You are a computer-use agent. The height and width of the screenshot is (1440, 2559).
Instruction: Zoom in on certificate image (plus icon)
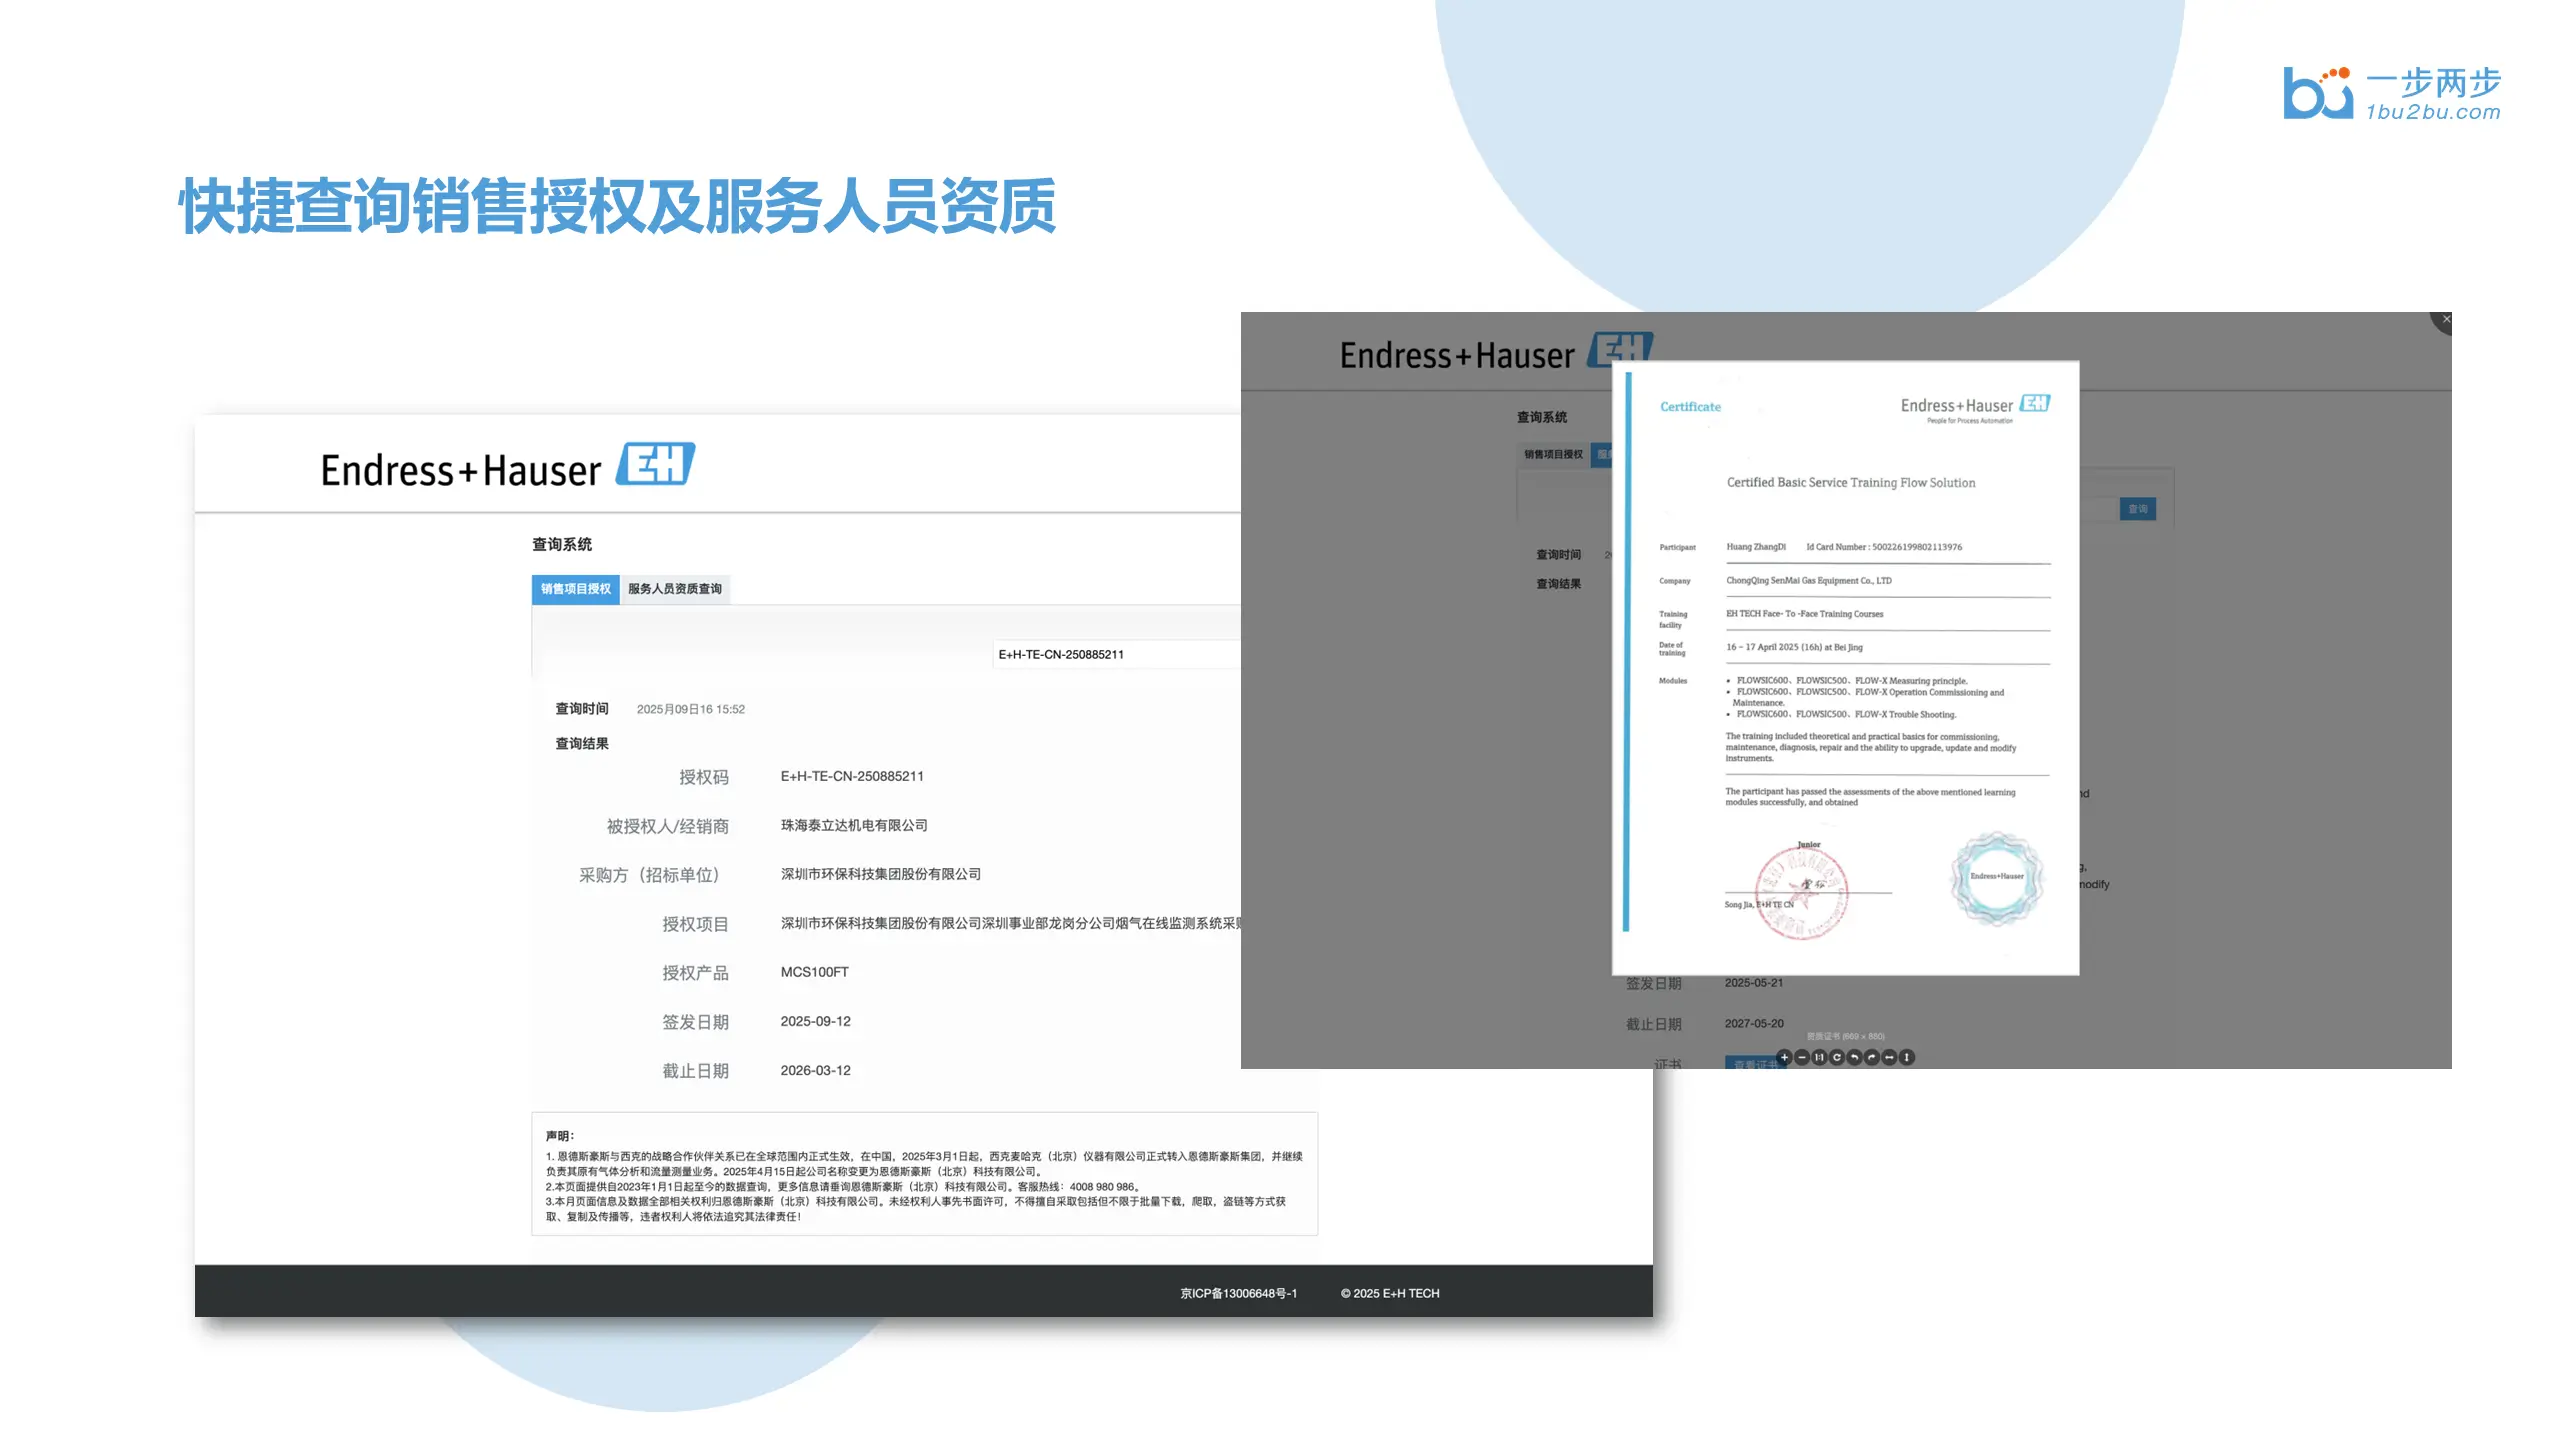tap(1784, 1057)
